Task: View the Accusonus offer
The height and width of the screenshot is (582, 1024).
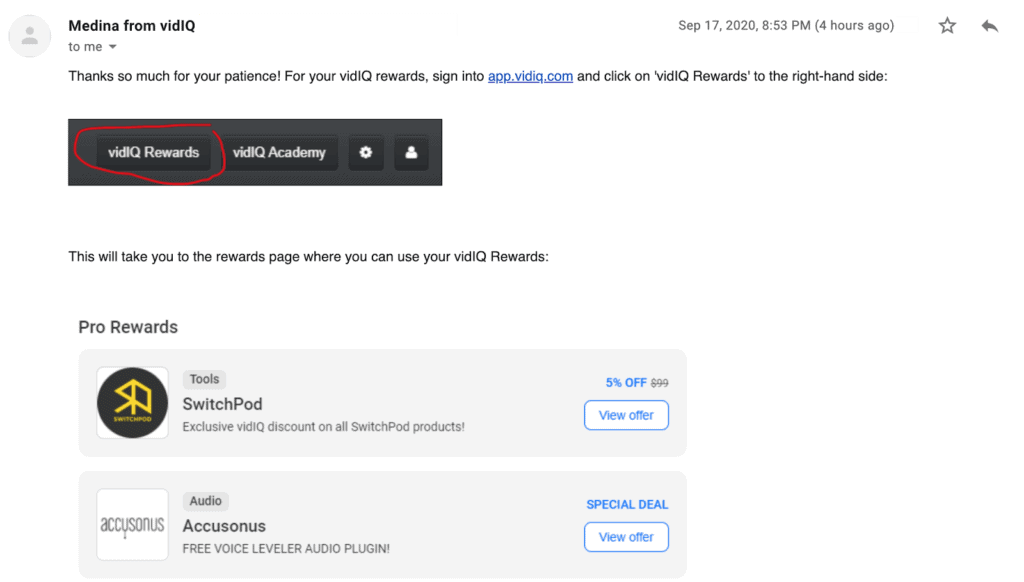Action: click(x=626, y=537)
